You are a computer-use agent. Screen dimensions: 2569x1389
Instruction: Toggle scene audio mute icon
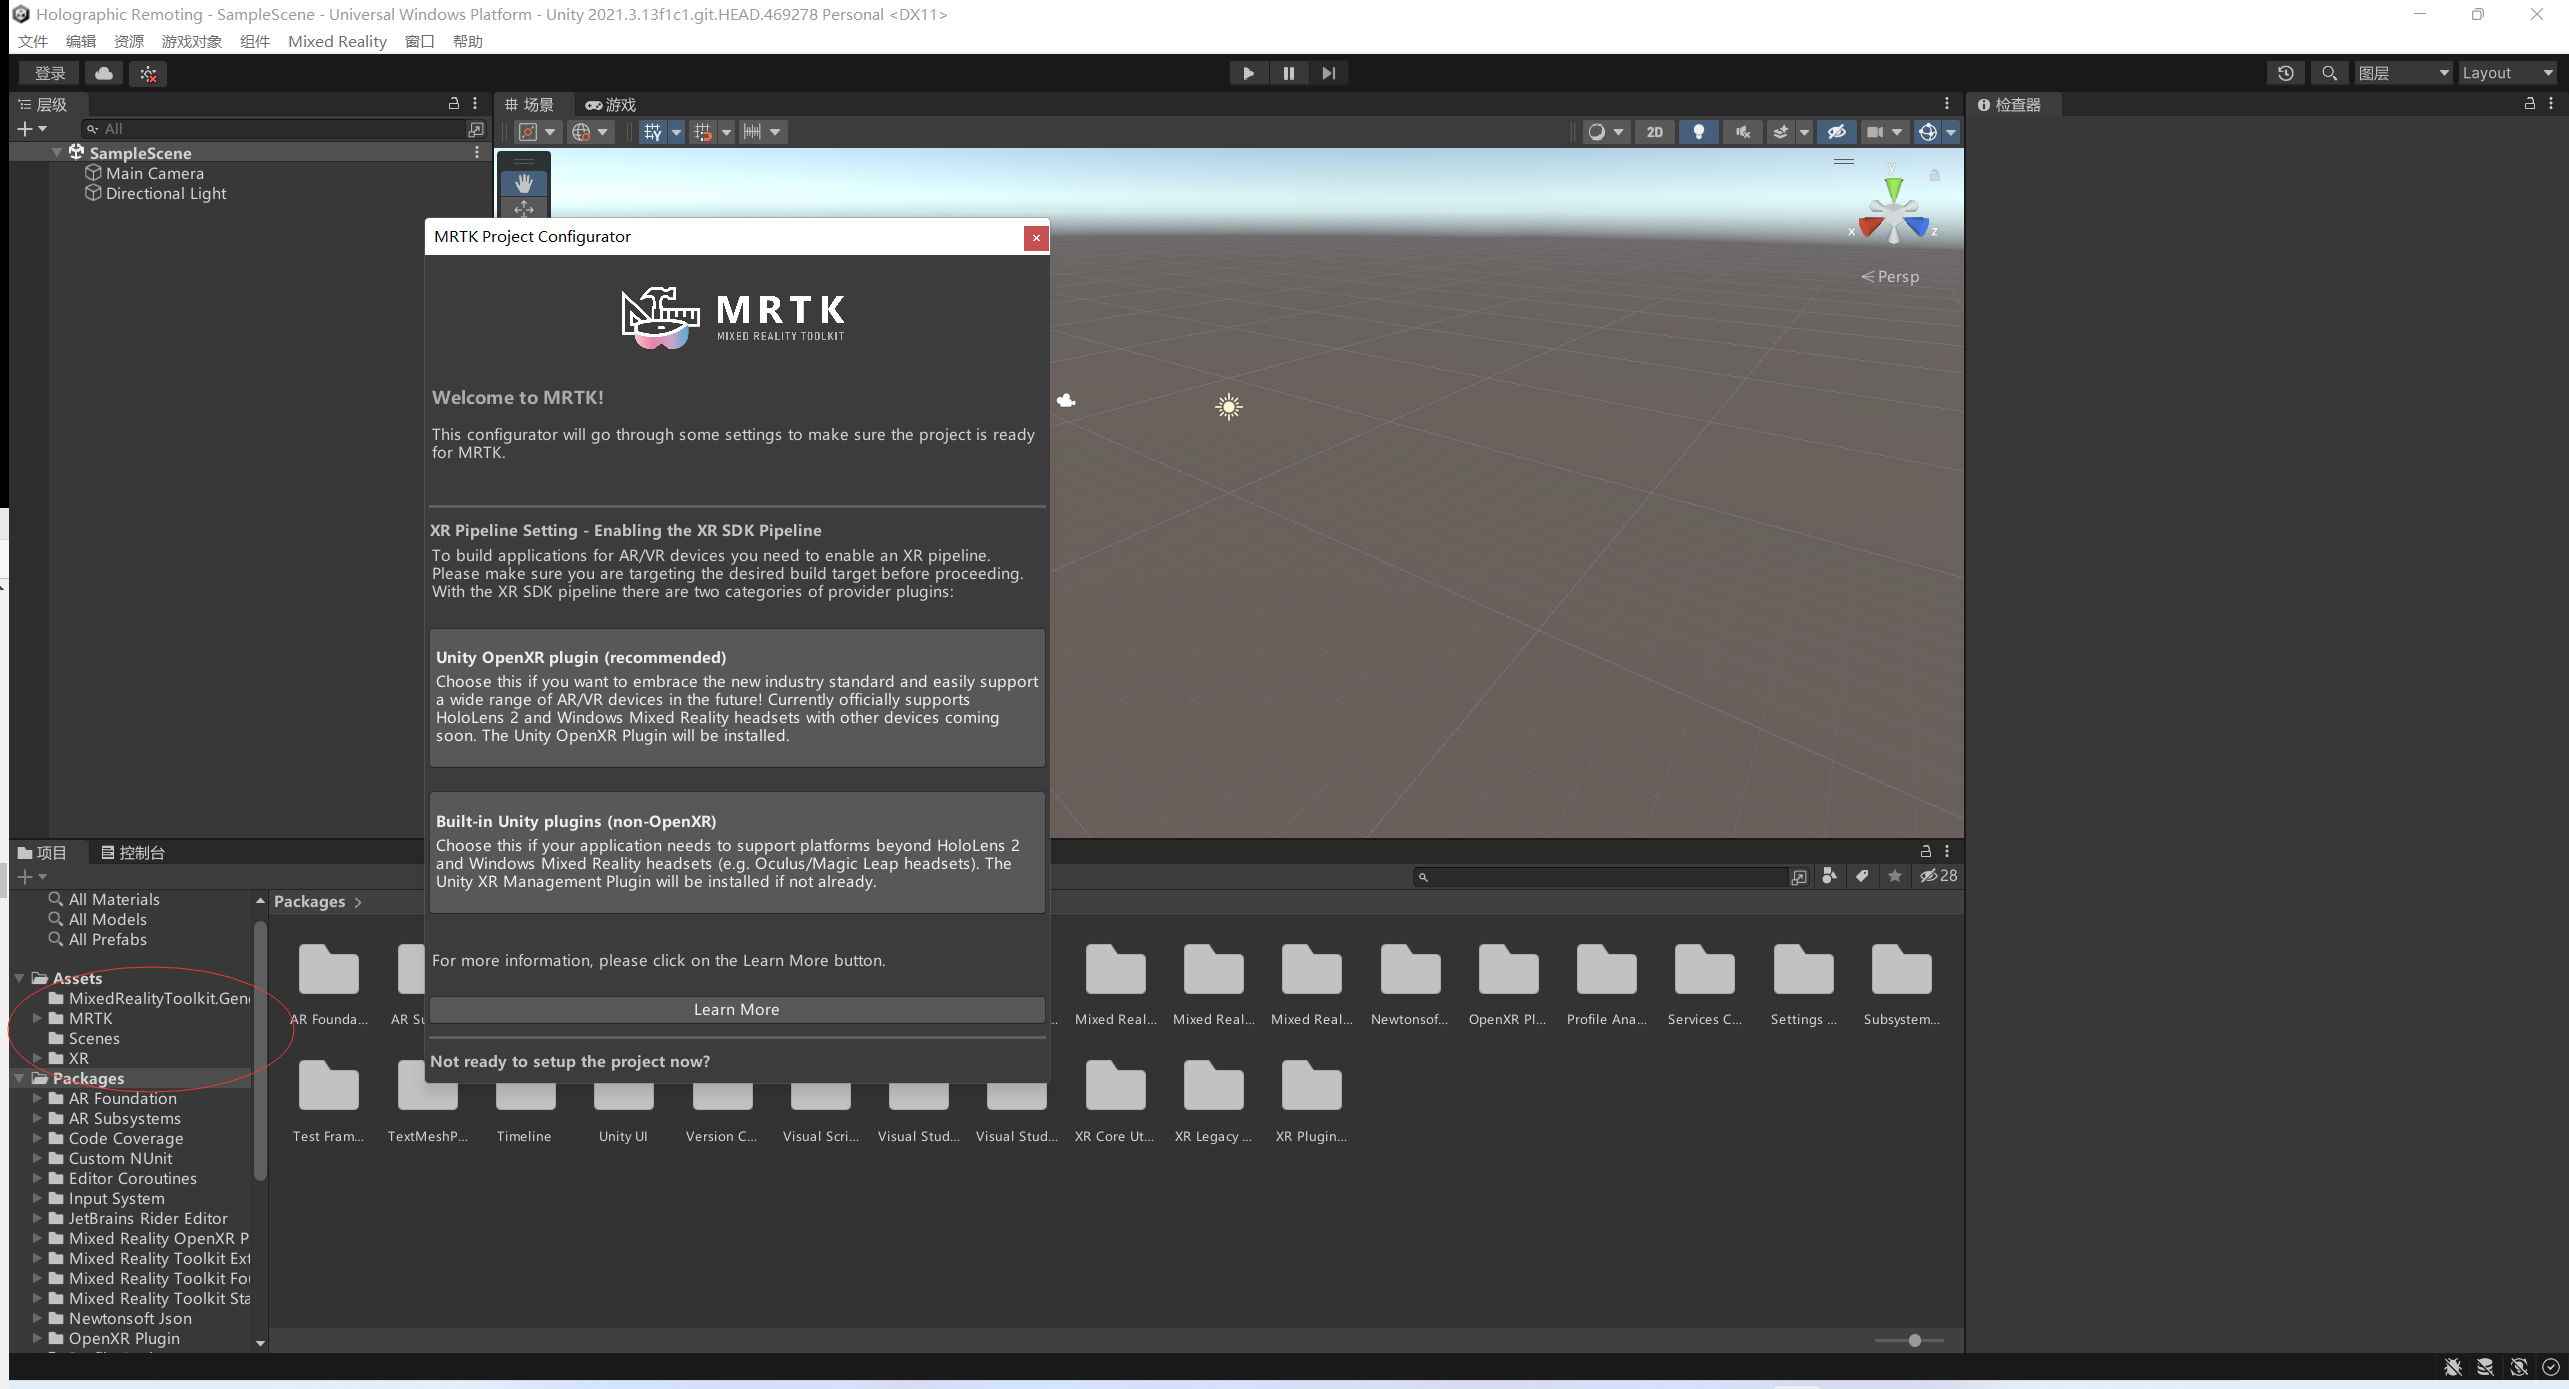point(1743,132)
